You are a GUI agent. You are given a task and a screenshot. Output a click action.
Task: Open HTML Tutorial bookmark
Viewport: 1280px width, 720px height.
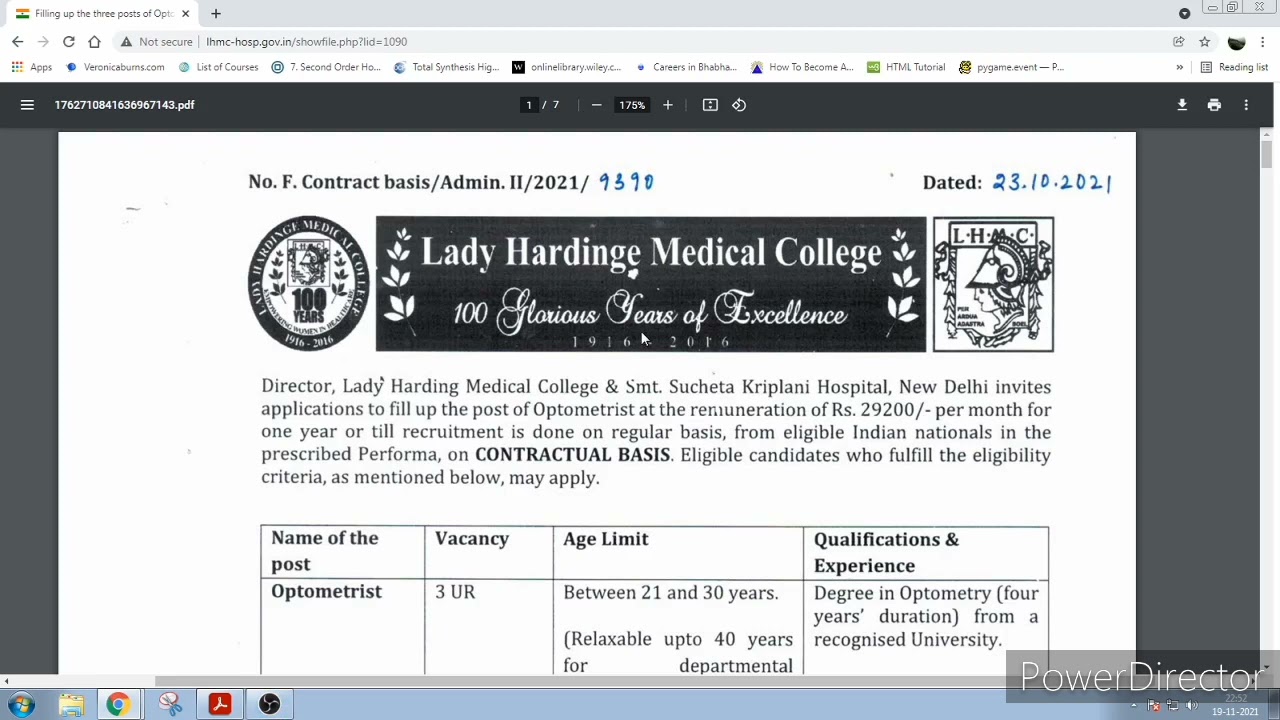906,67
